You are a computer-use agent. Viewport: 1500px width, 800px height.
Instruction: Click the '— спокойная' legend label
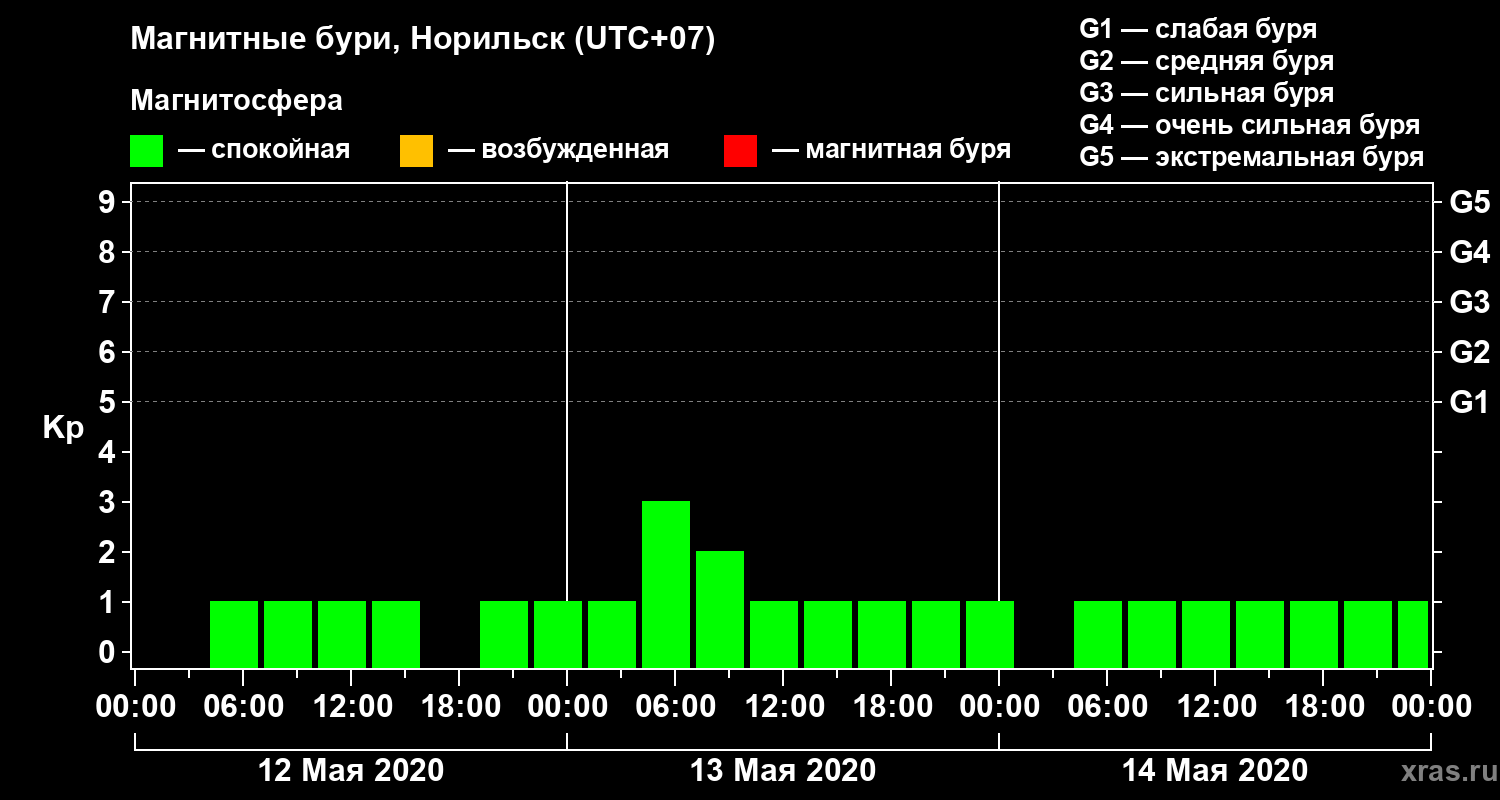click(264, 150)
